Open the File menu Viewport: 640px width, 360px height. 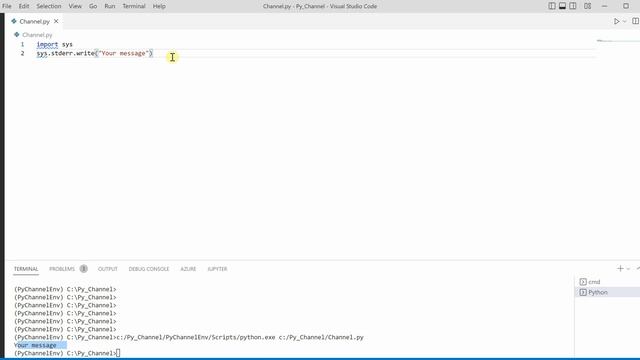point(7,6)
